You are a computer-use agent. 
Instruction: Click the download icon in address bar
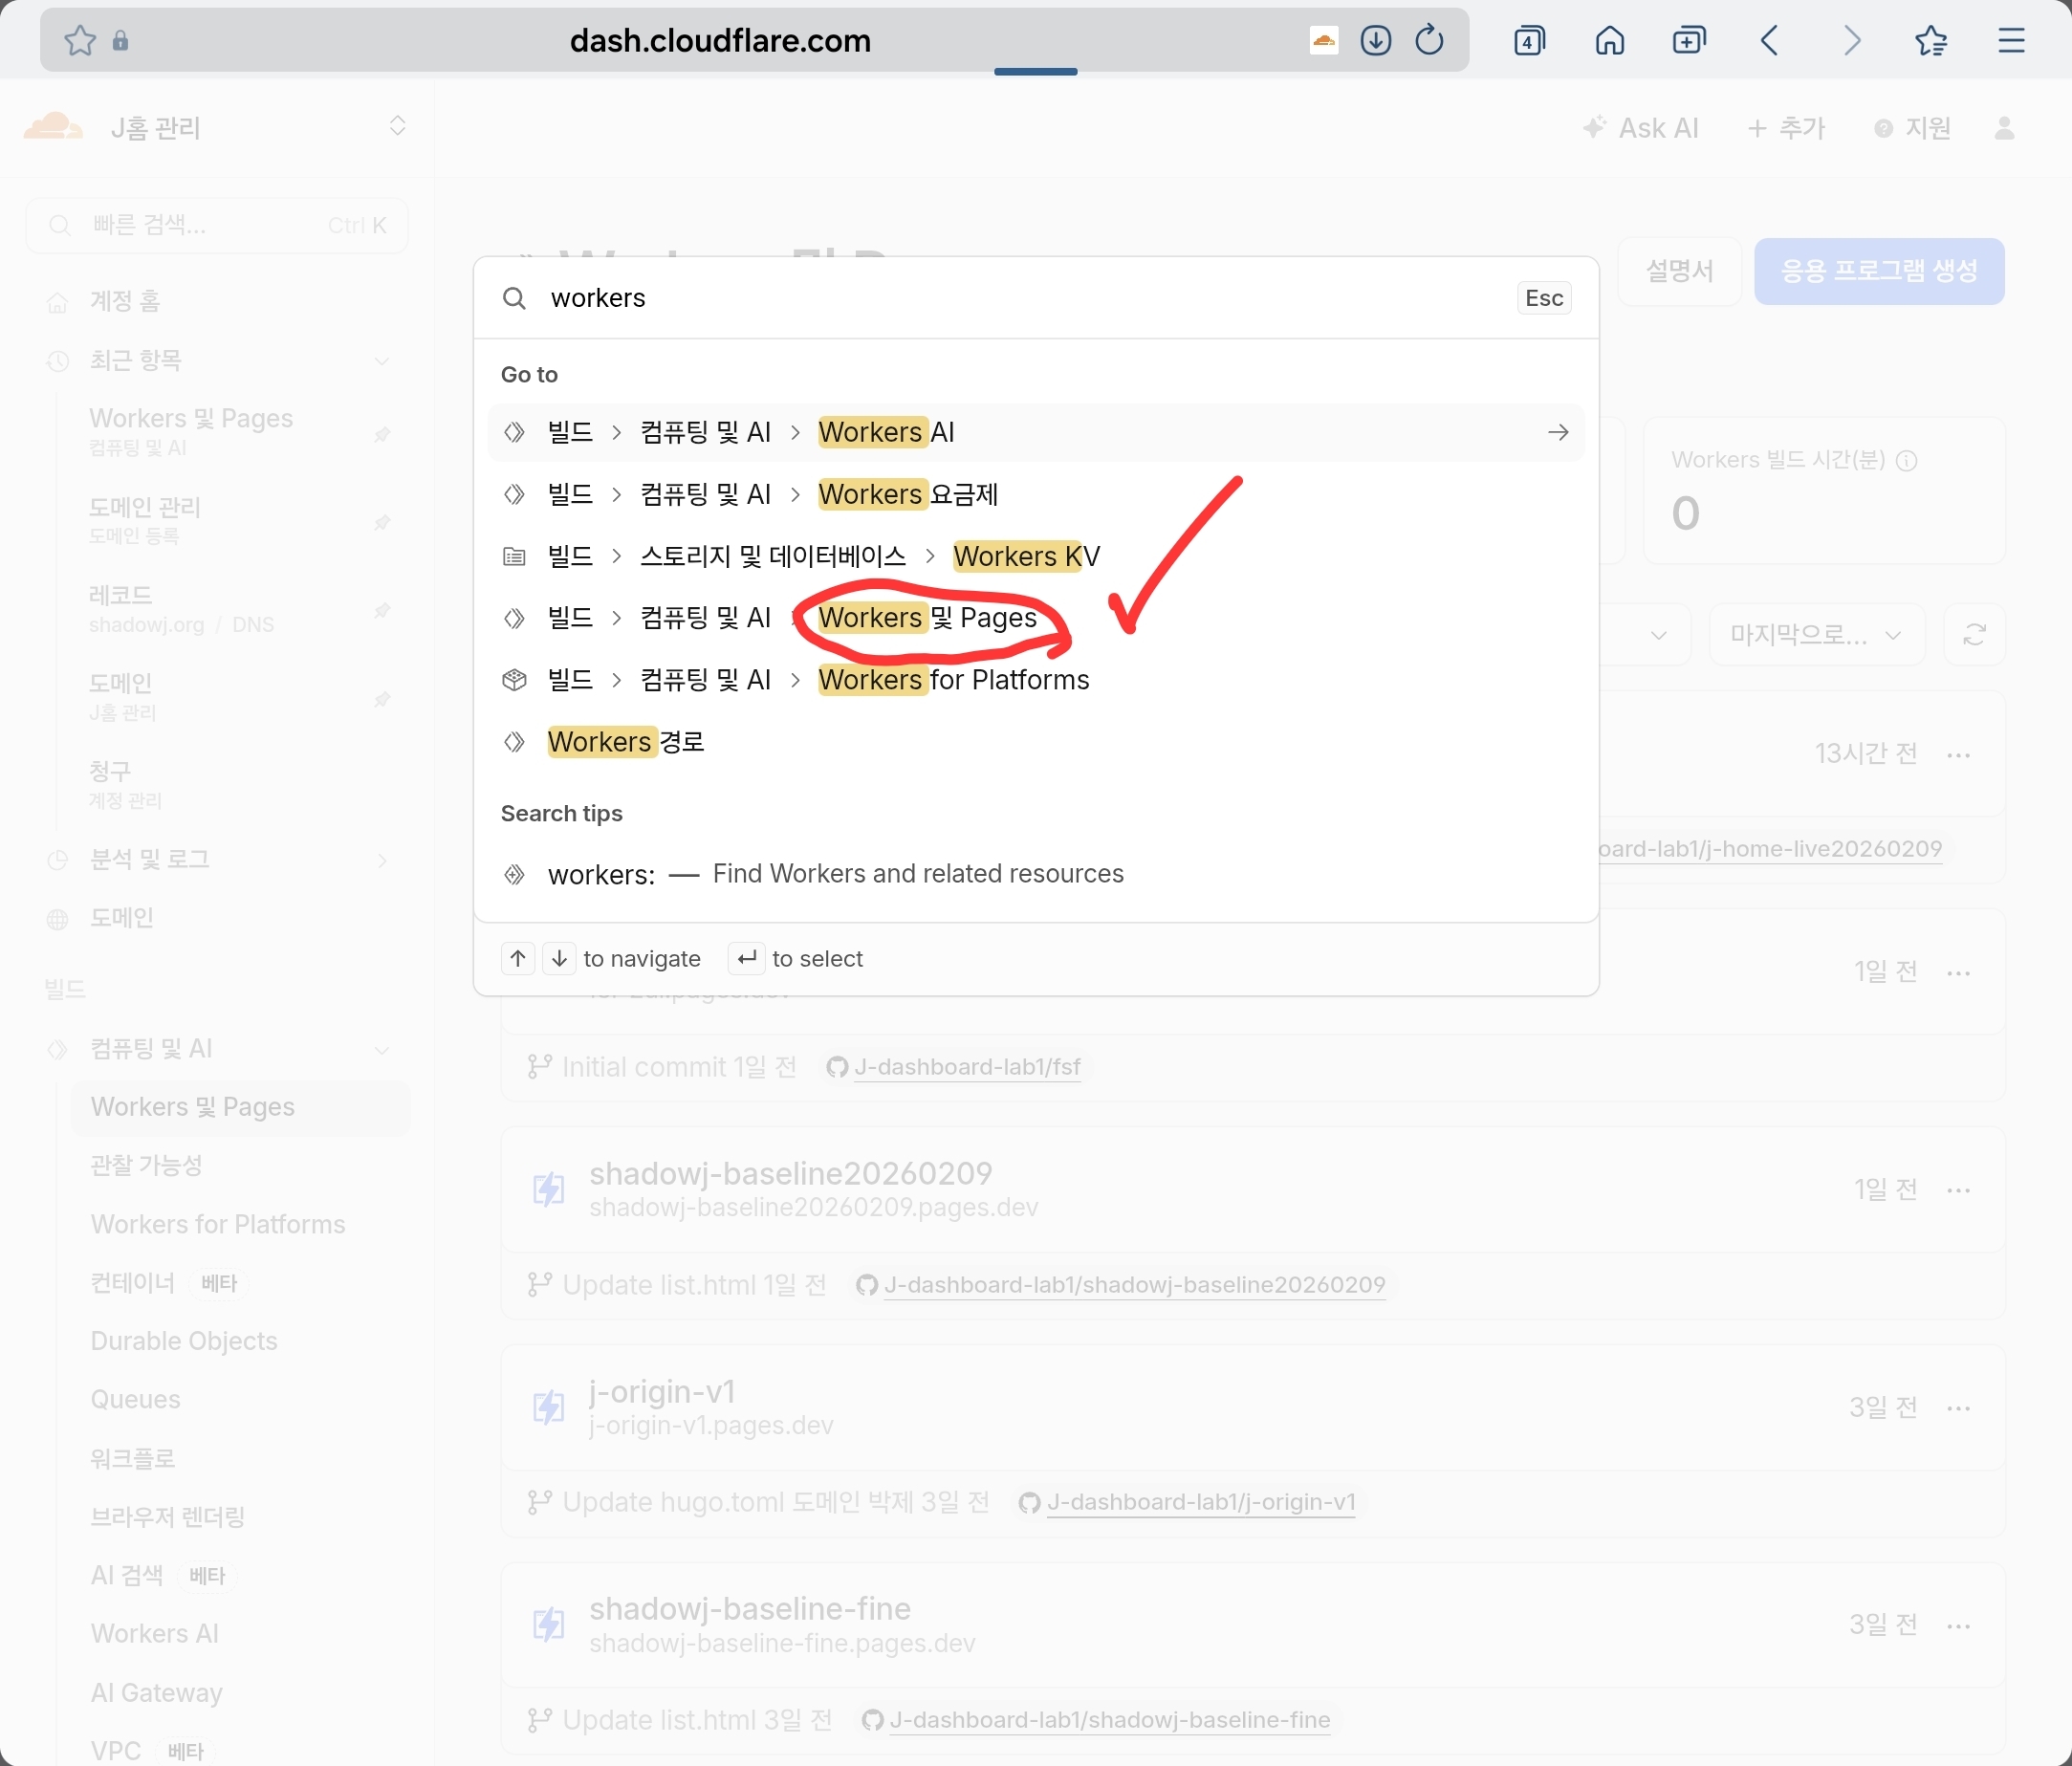point(1375,40)
